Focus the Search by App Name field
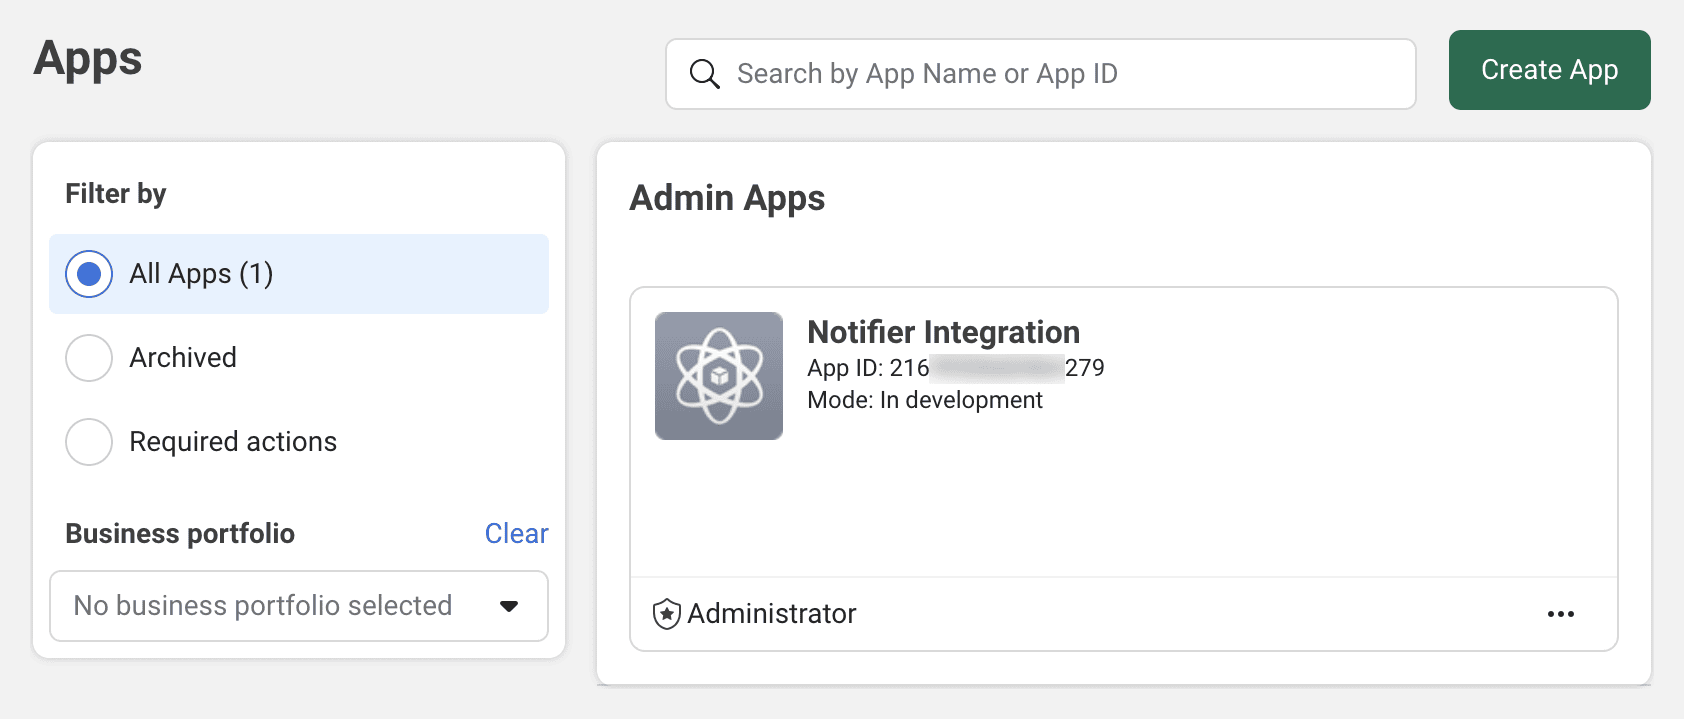The width and height of the screenshot is (1684, 719). tap(1041, 74)
